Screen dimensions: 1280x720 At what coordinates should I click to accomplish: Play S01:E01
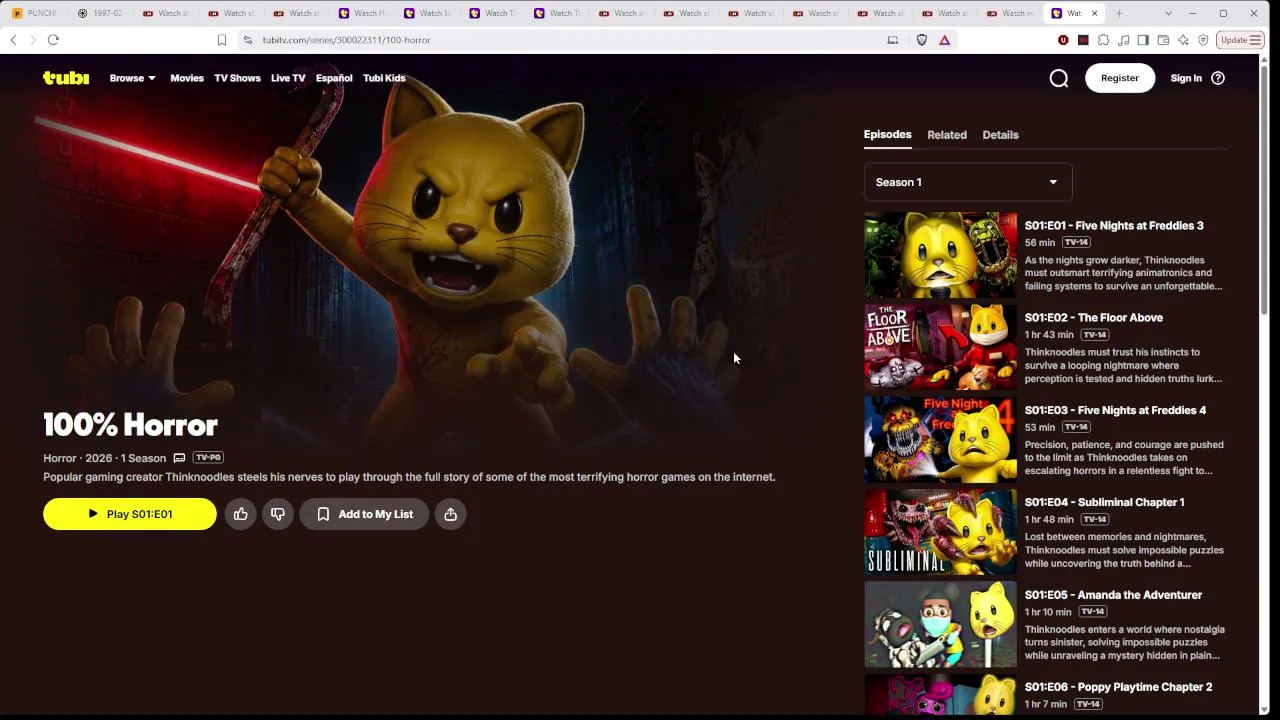point(130,514)
